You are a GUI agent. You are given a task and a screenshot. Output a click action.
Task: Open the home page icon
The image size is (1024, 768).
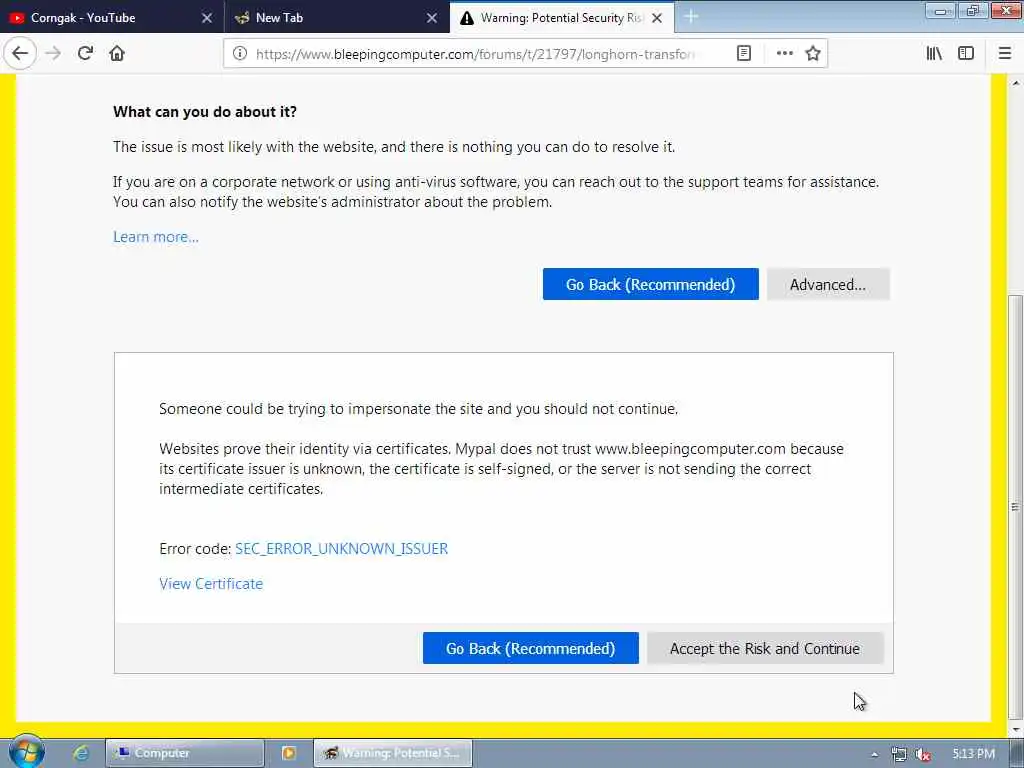pos(117,54)
